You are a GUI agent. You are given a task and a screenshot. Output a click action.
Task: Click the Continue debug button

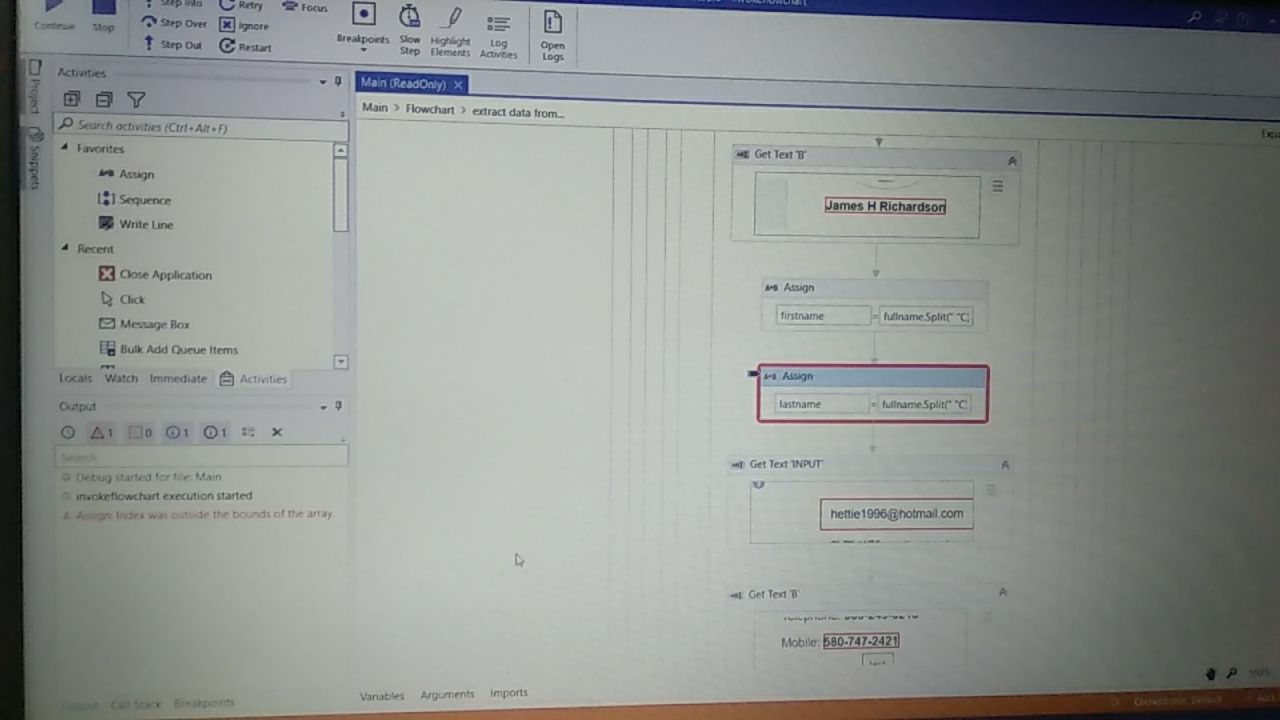click(54, 15)
